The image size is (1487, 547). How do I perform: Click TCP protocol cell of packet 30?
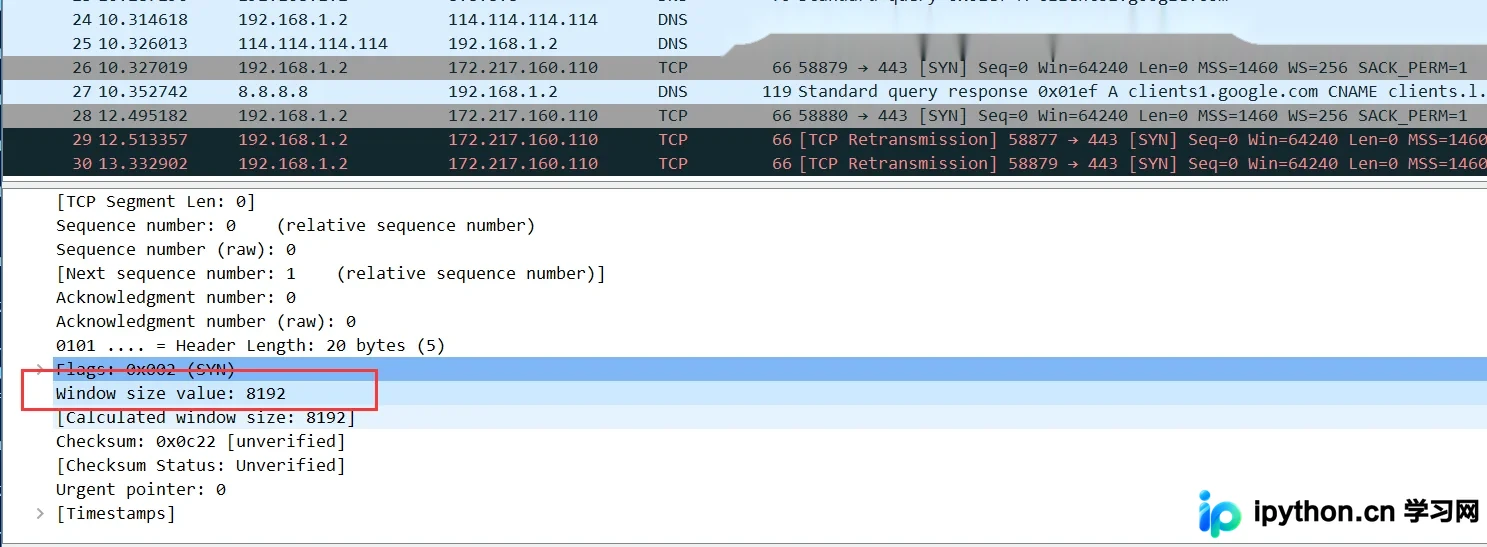click(x=673, y=163)
